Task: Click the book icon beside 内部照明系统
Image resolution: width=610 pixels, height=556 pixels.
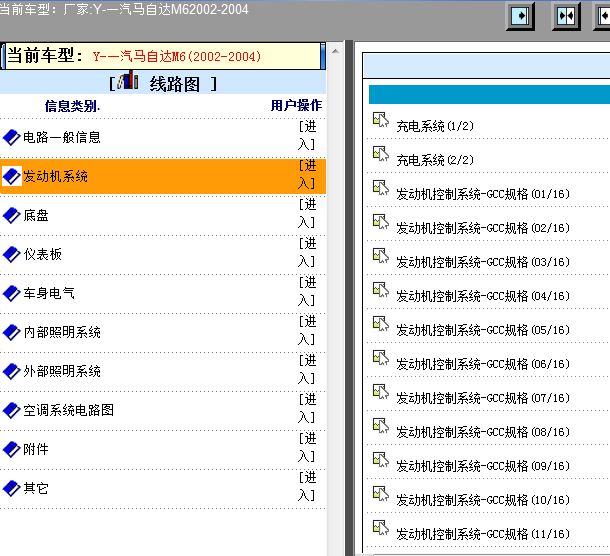Action: 11,332
